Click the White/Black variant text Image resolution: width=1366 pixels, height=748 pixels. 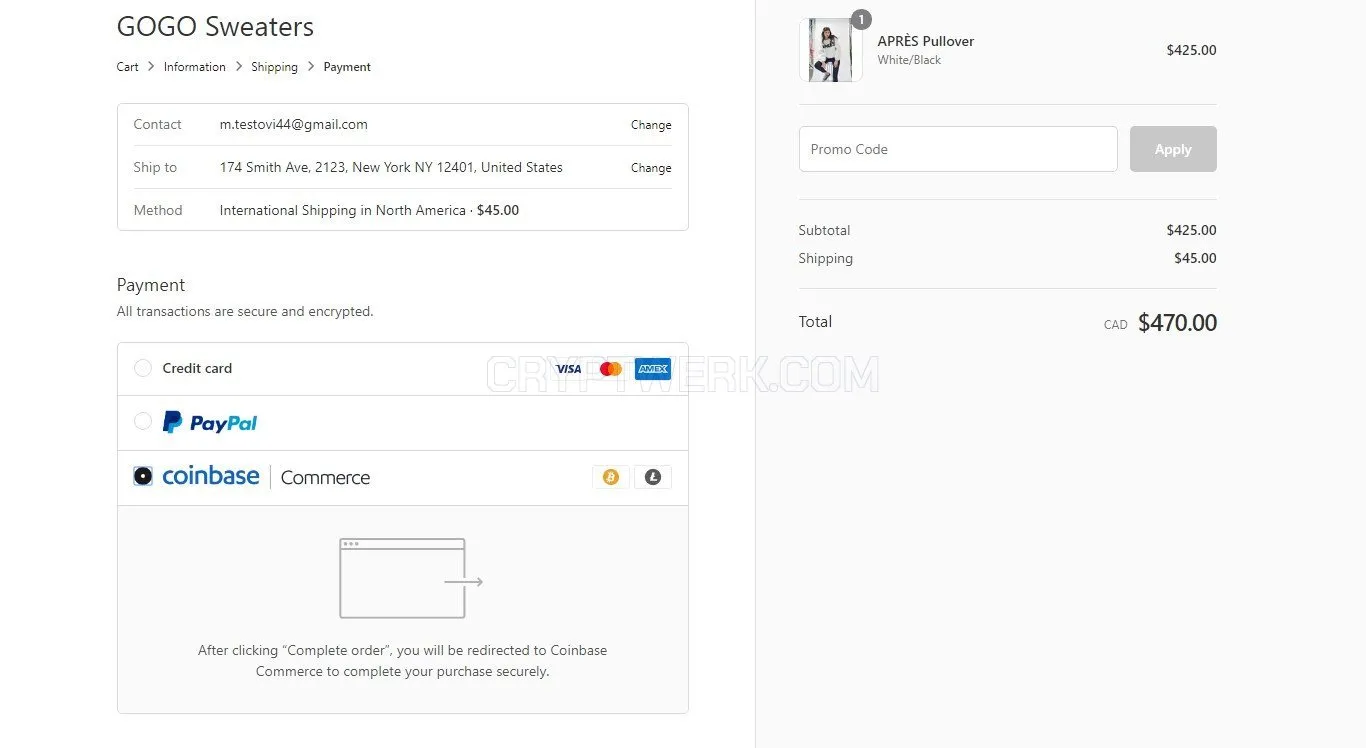pos(909,60)
